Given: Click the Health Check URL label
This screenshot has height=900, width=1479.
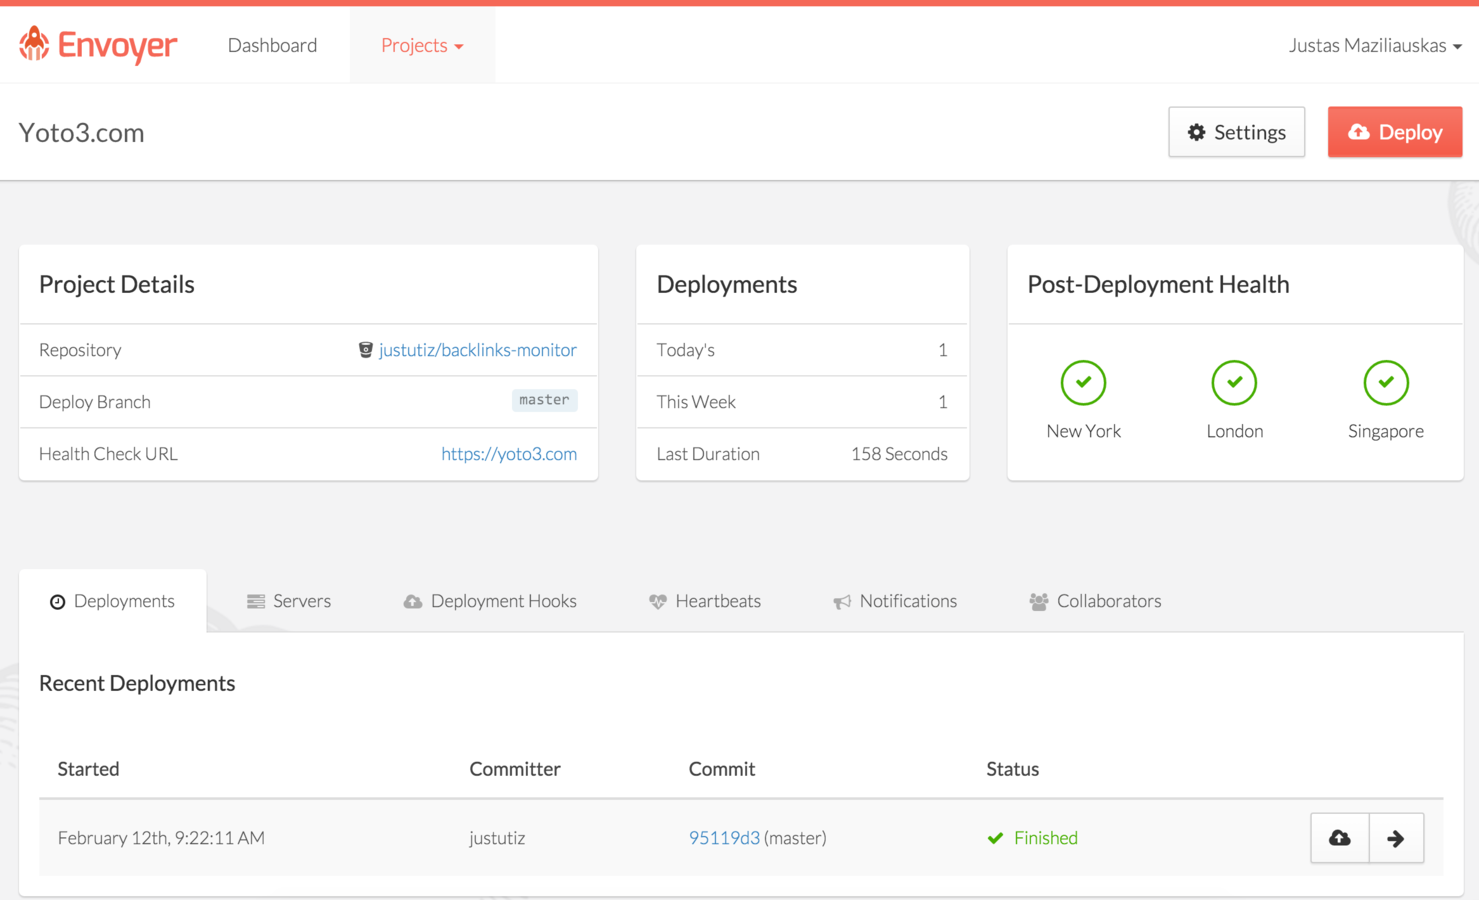Looking at the screenshot, I should (x=108, y=454).
